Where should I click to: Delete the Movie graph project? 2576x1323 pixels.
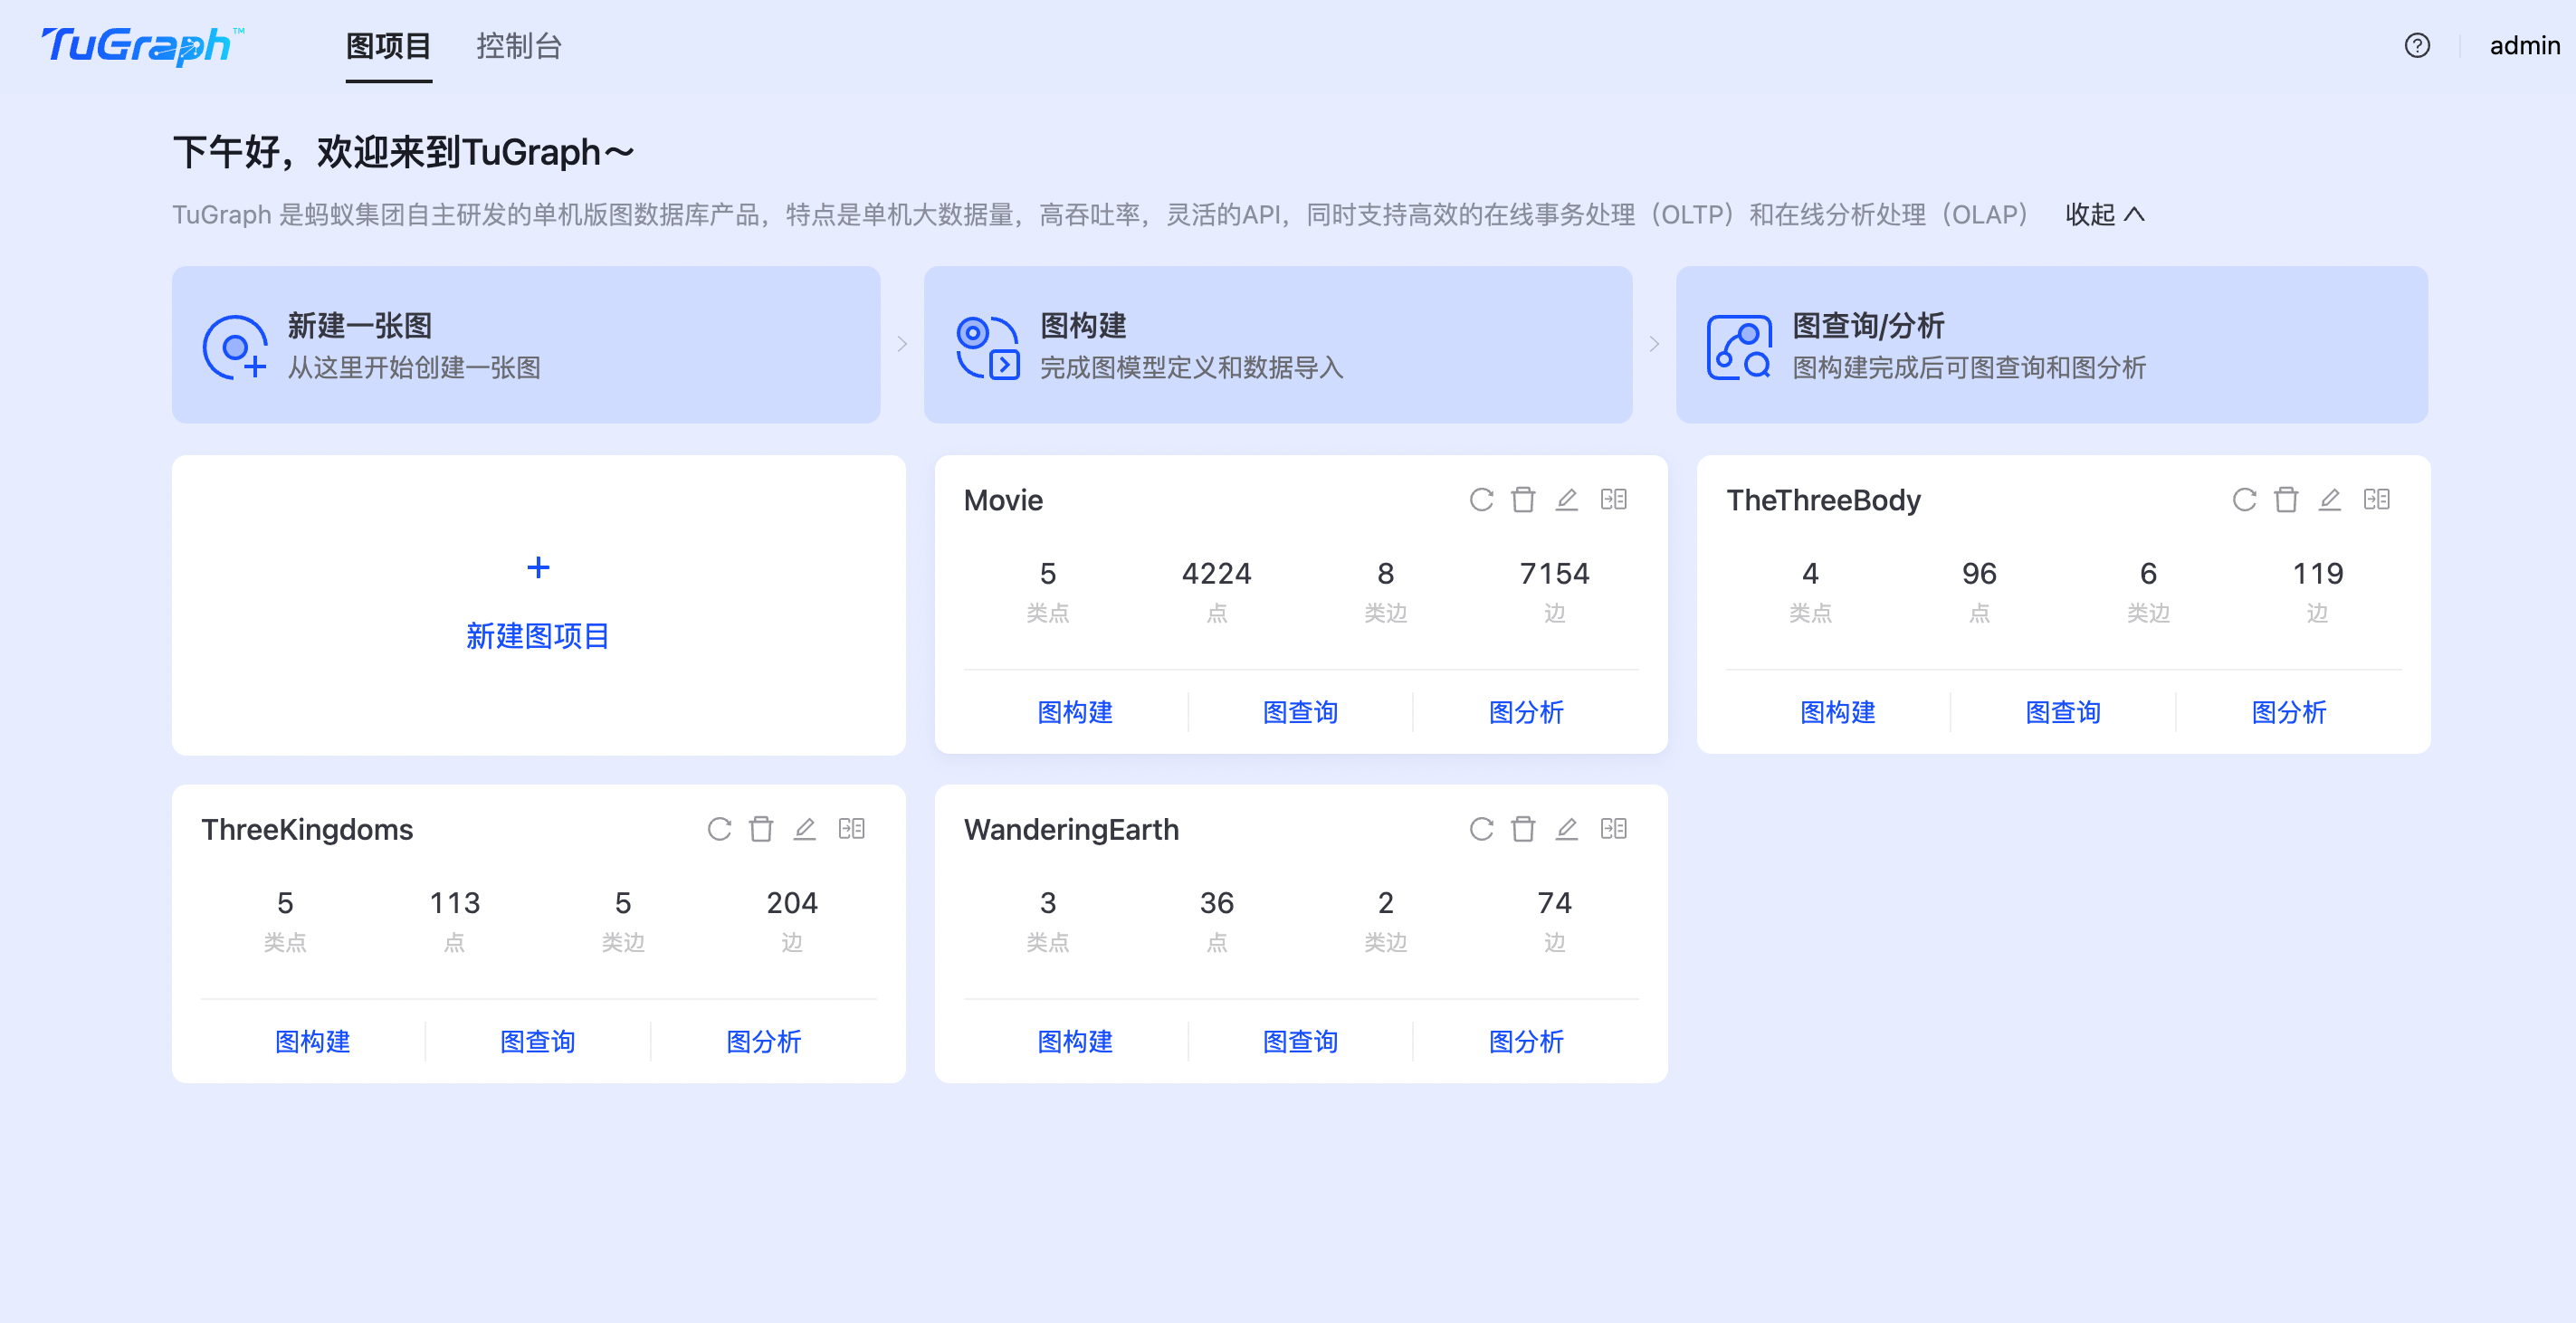(x=1523, y=499)
